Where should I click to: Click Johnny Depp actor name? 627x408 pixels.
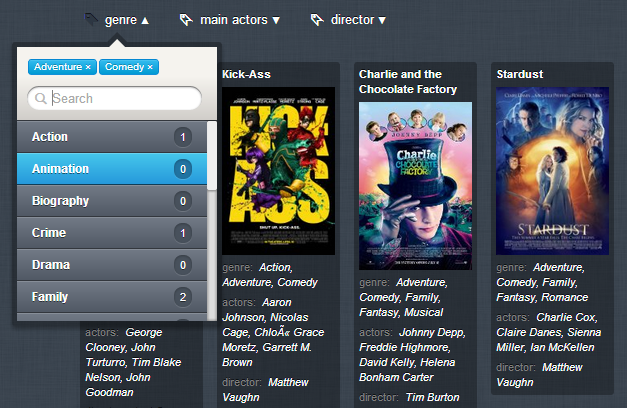431,332
